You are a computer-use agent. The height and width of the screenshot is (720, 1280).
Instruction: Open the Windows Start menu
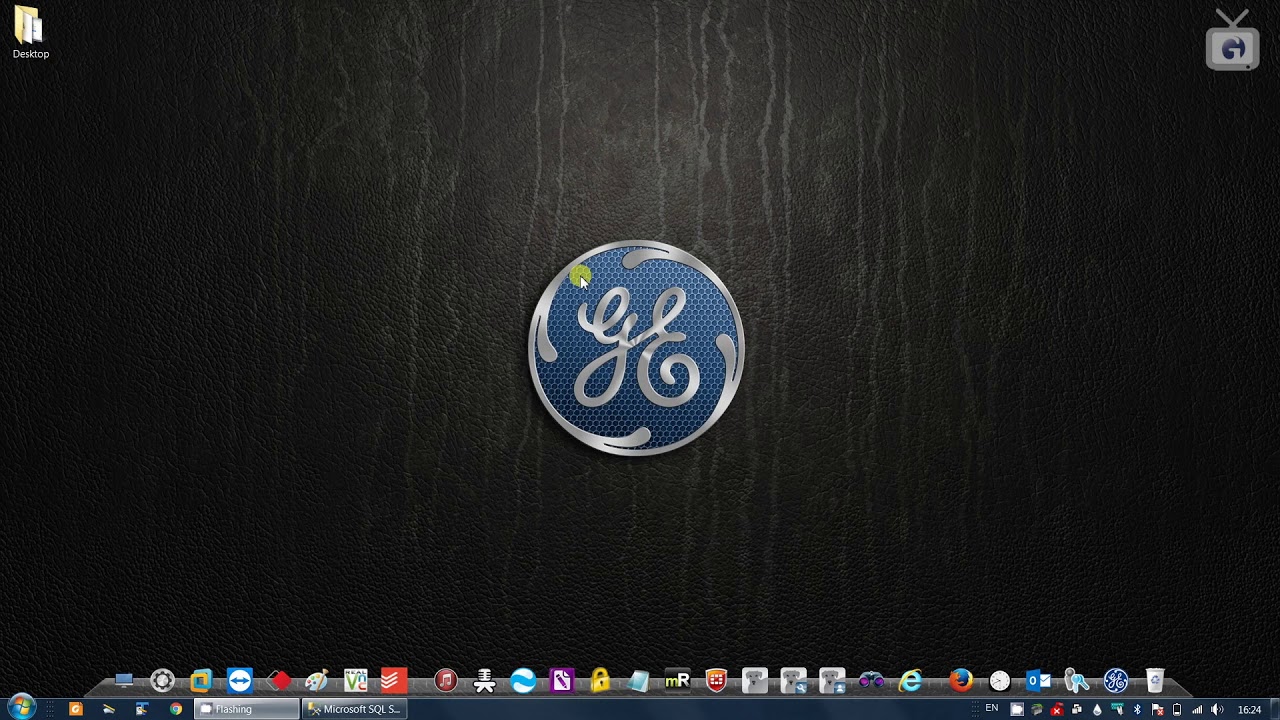[21, 708]
